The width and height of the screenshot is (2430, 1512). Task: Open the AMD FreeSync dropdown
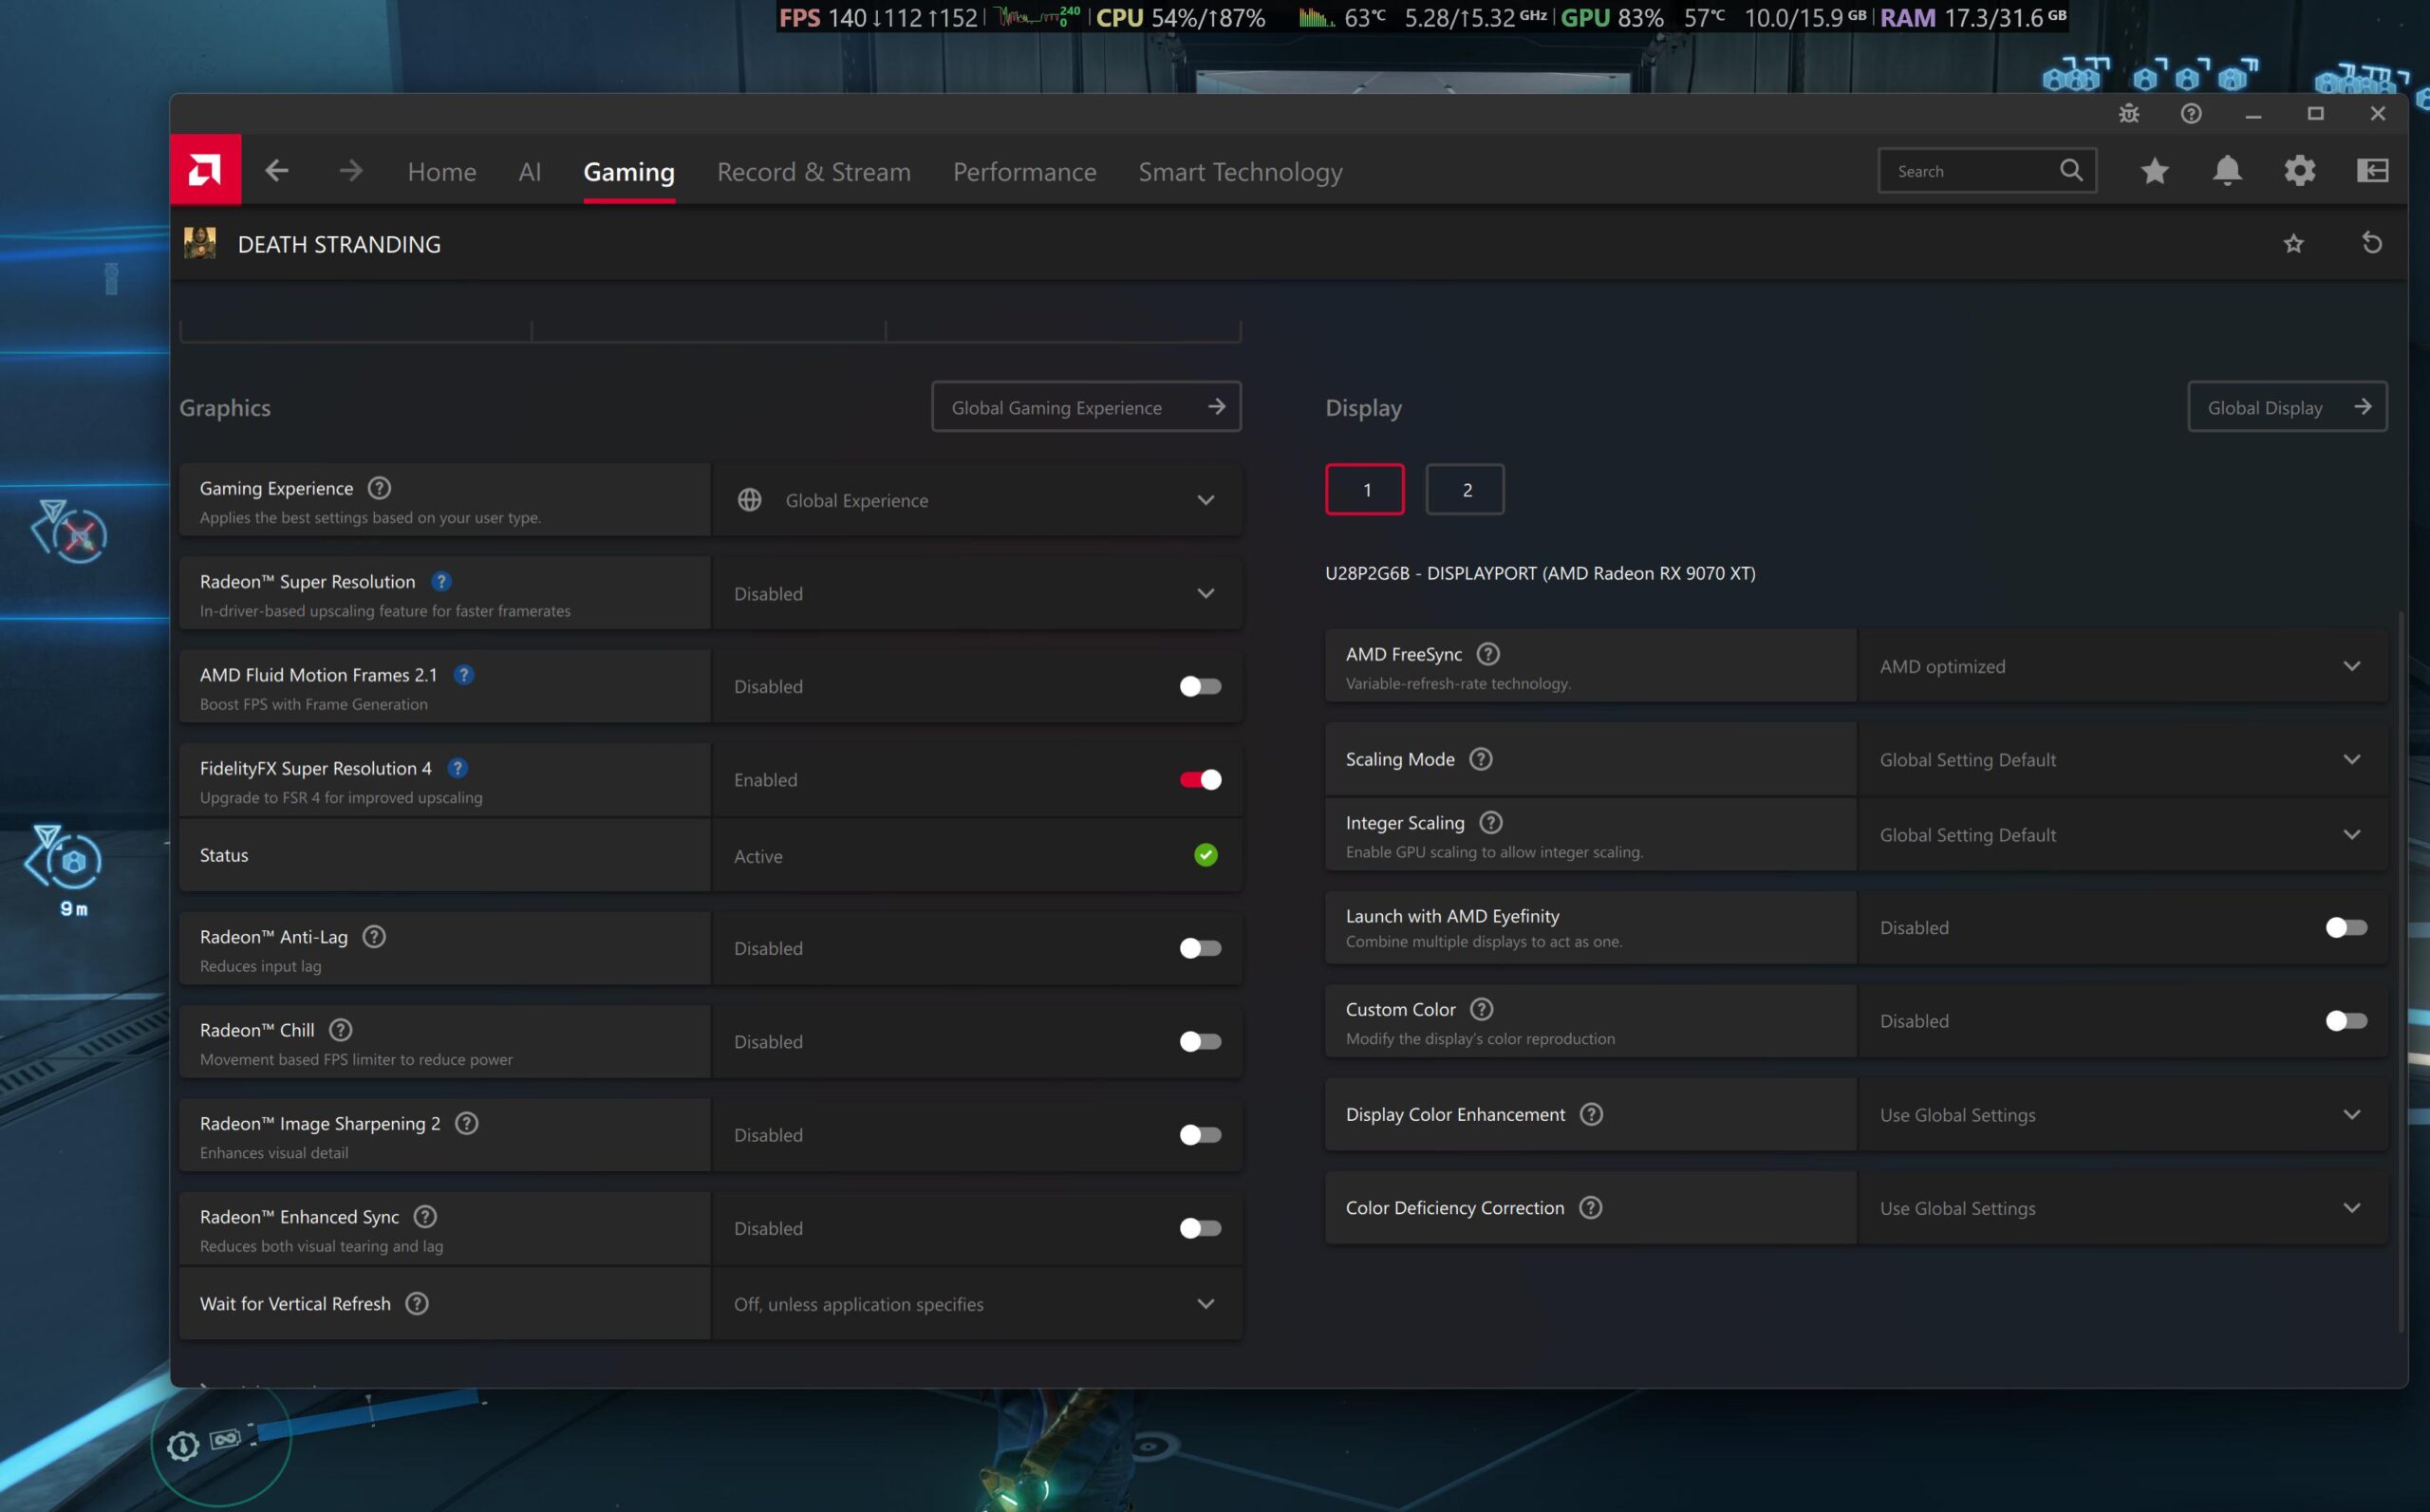tap(2353, 665)
